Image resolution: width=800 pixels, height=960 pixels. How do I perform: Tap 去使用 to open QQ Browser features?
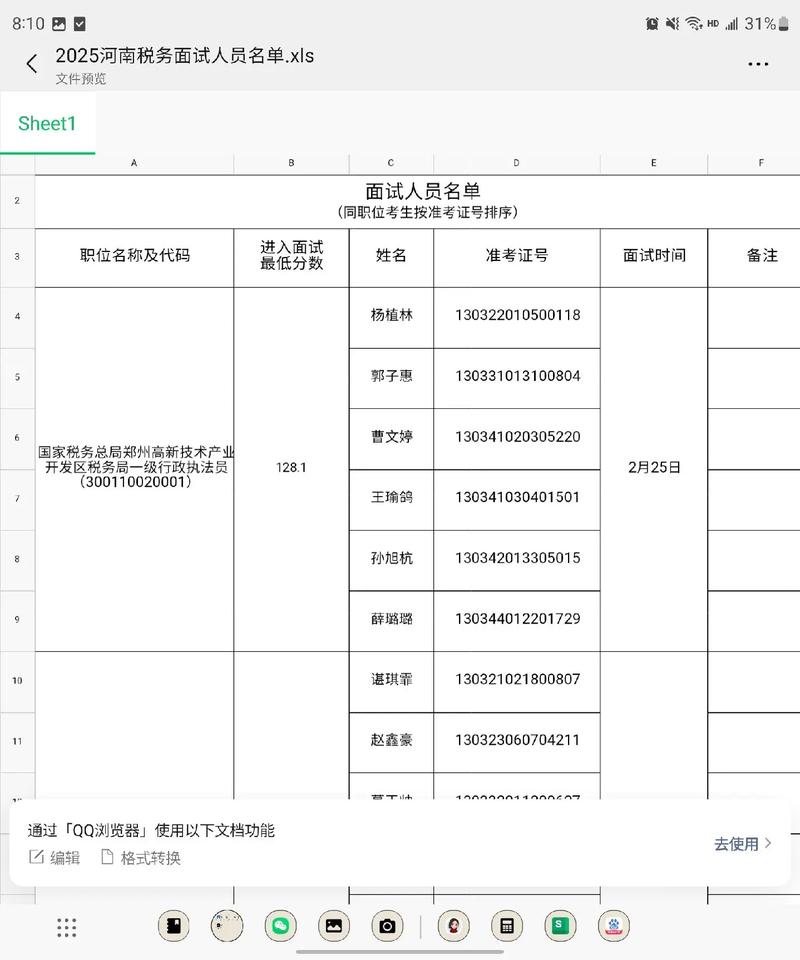tap(740, 843)
